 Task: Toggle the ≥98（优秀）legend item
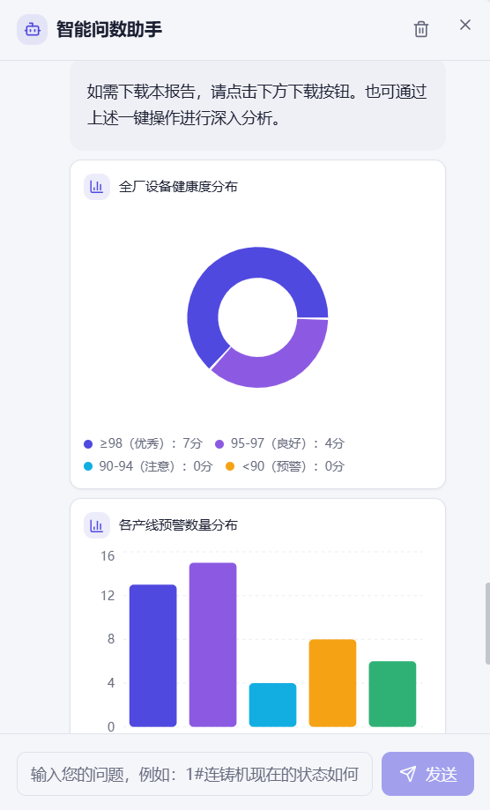pyautogui.click(x=143, y=444)
